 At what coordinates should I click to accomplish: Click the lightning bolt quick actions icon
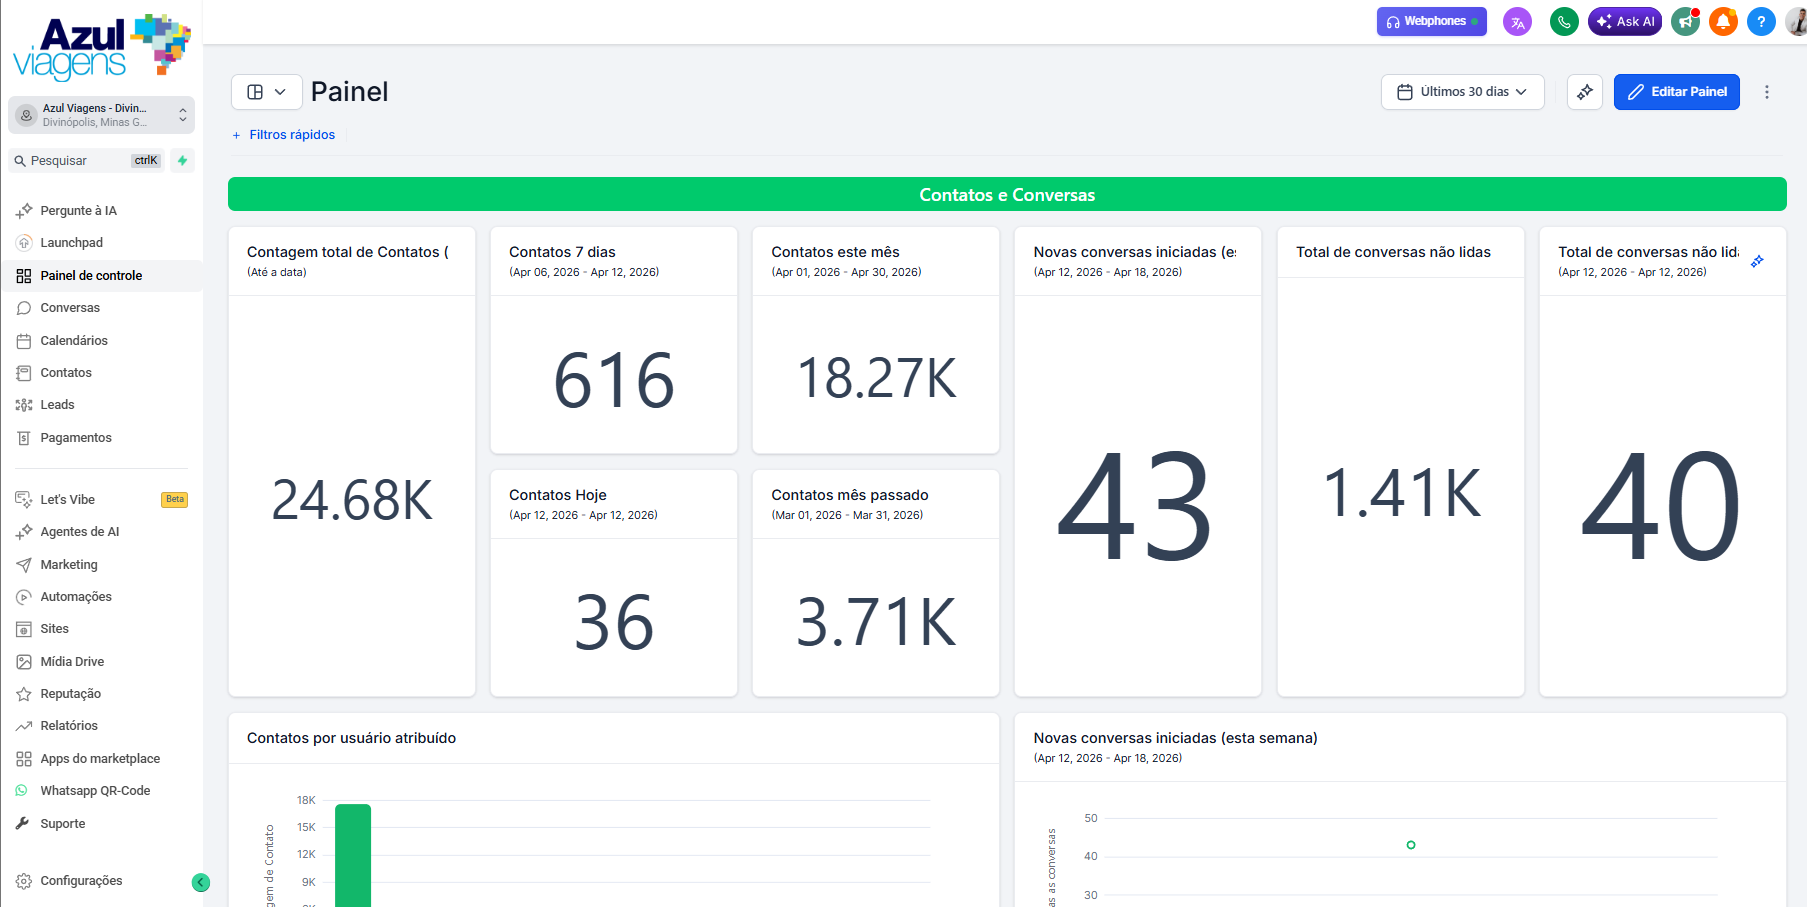[x=182, y=160]
